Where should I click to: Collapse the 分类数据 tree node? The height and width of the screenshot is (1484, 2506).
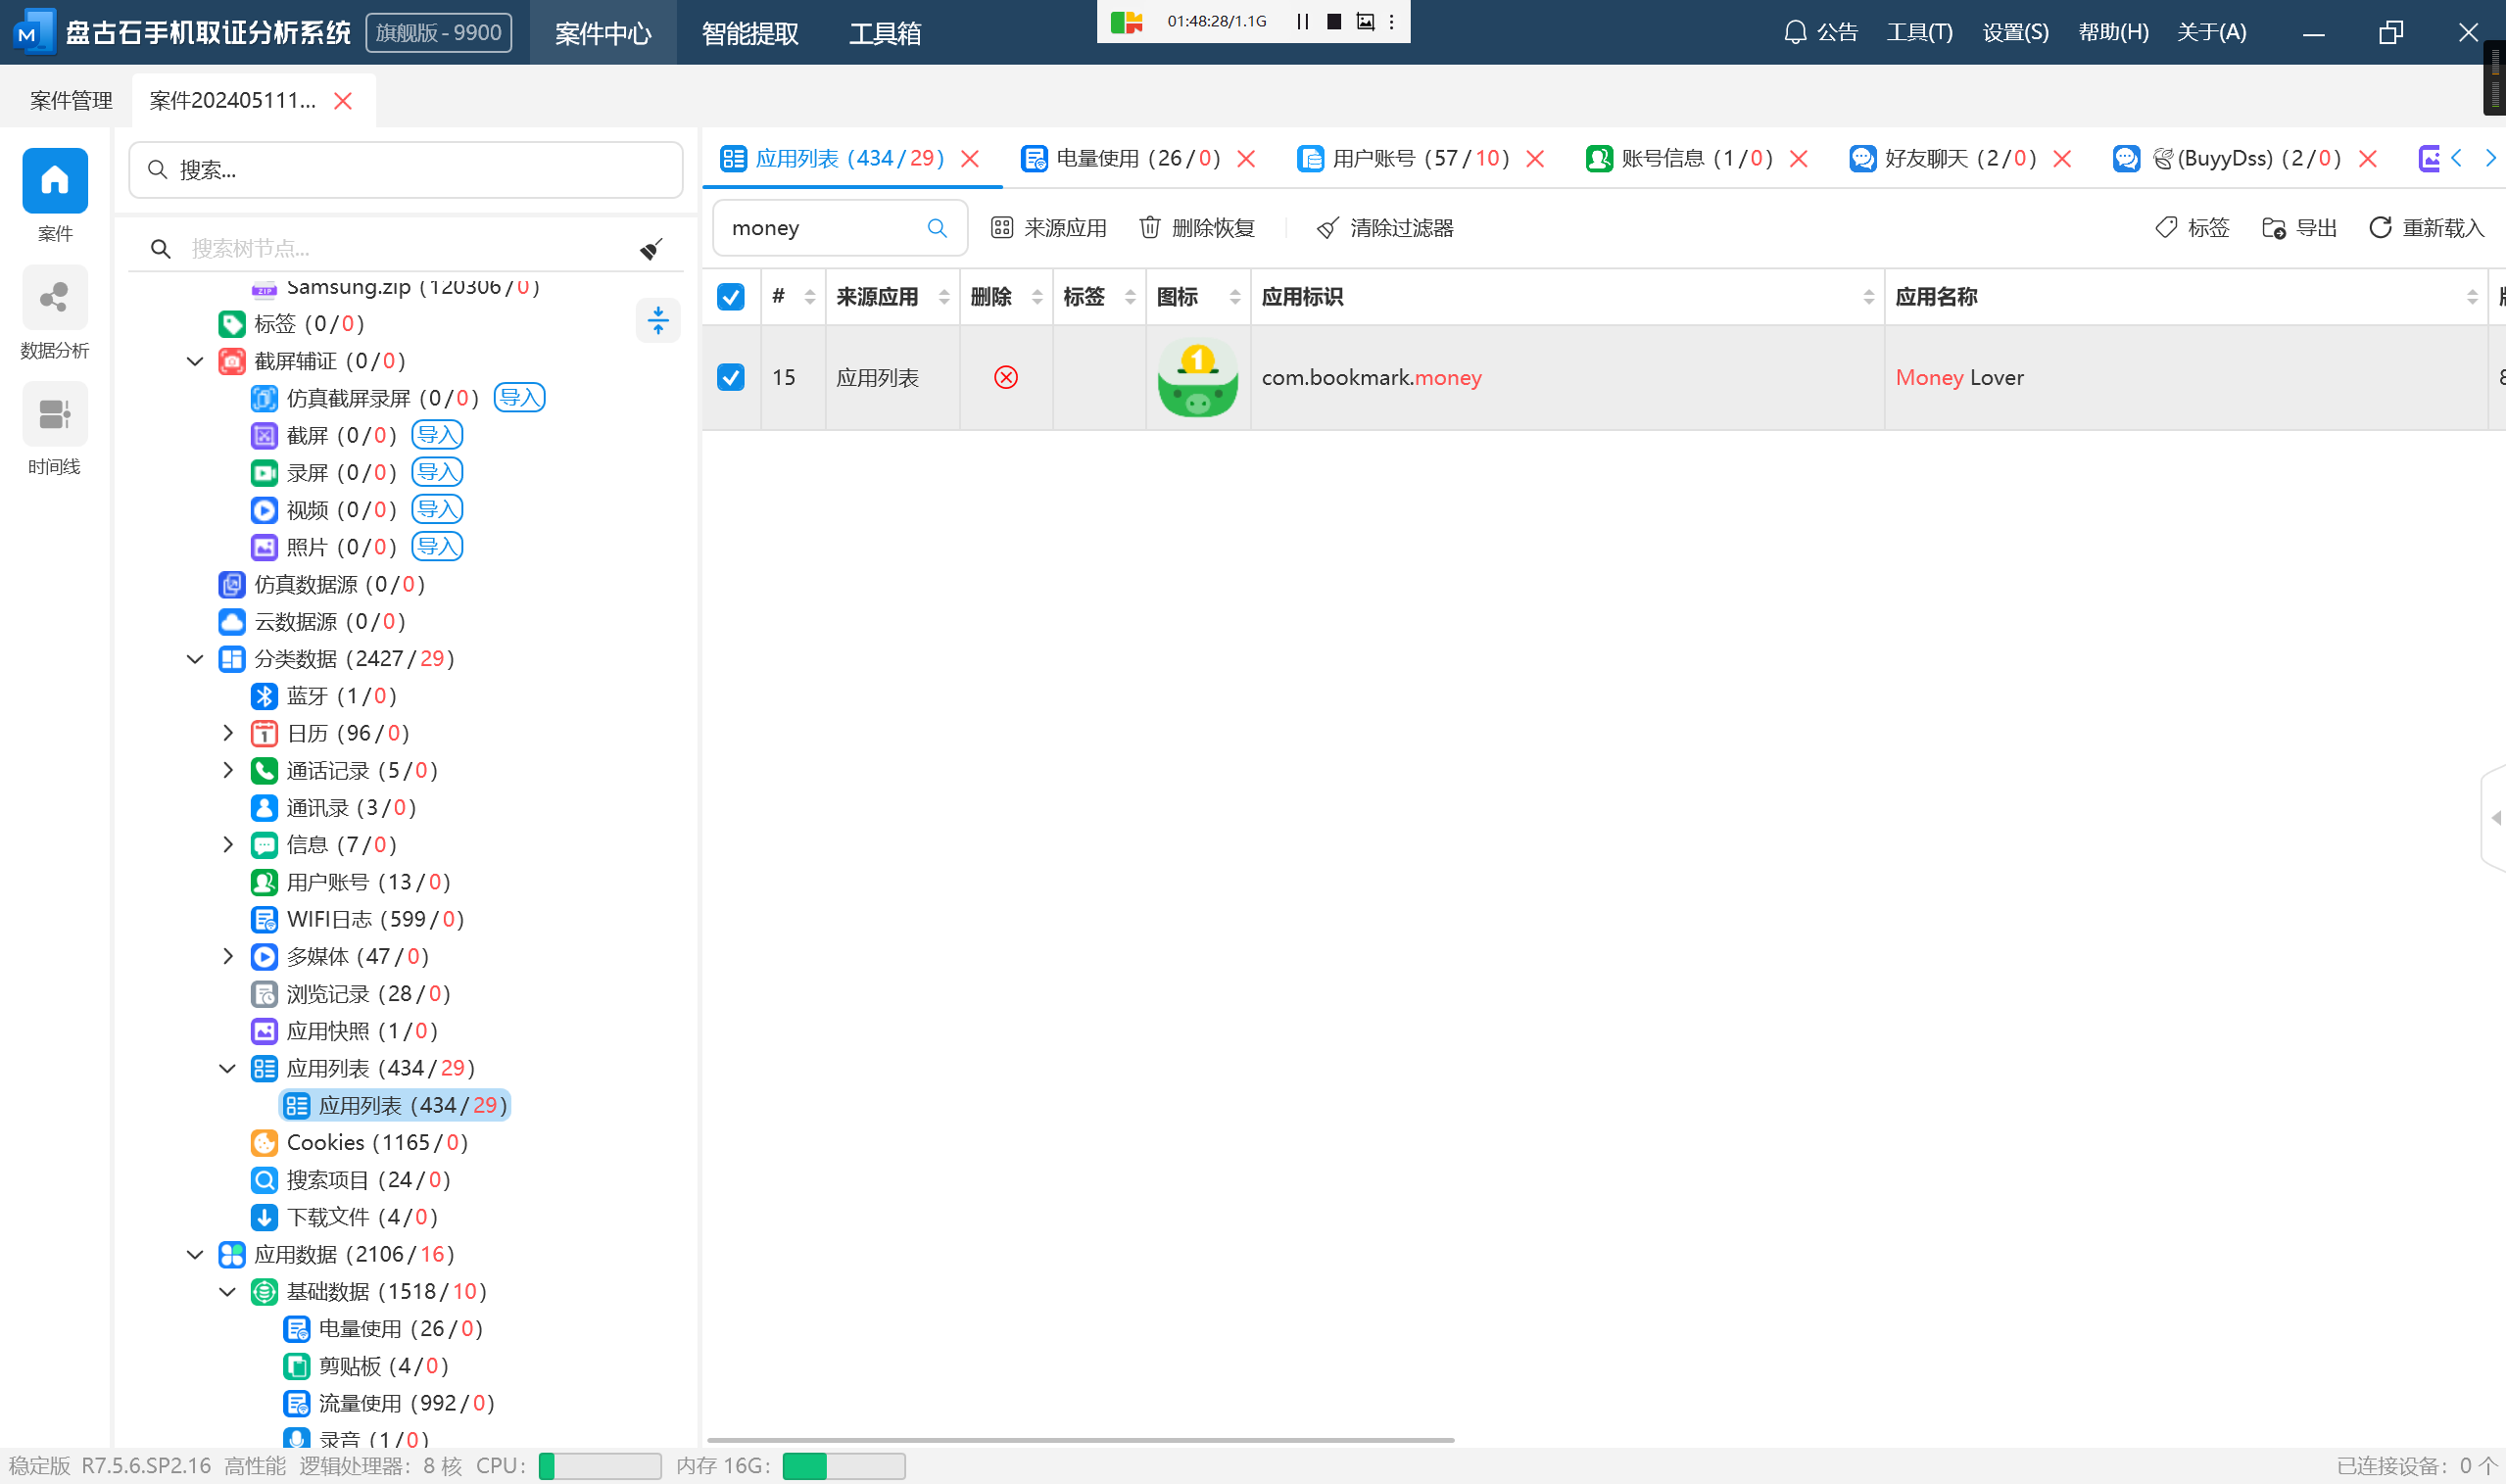[195, 659]
